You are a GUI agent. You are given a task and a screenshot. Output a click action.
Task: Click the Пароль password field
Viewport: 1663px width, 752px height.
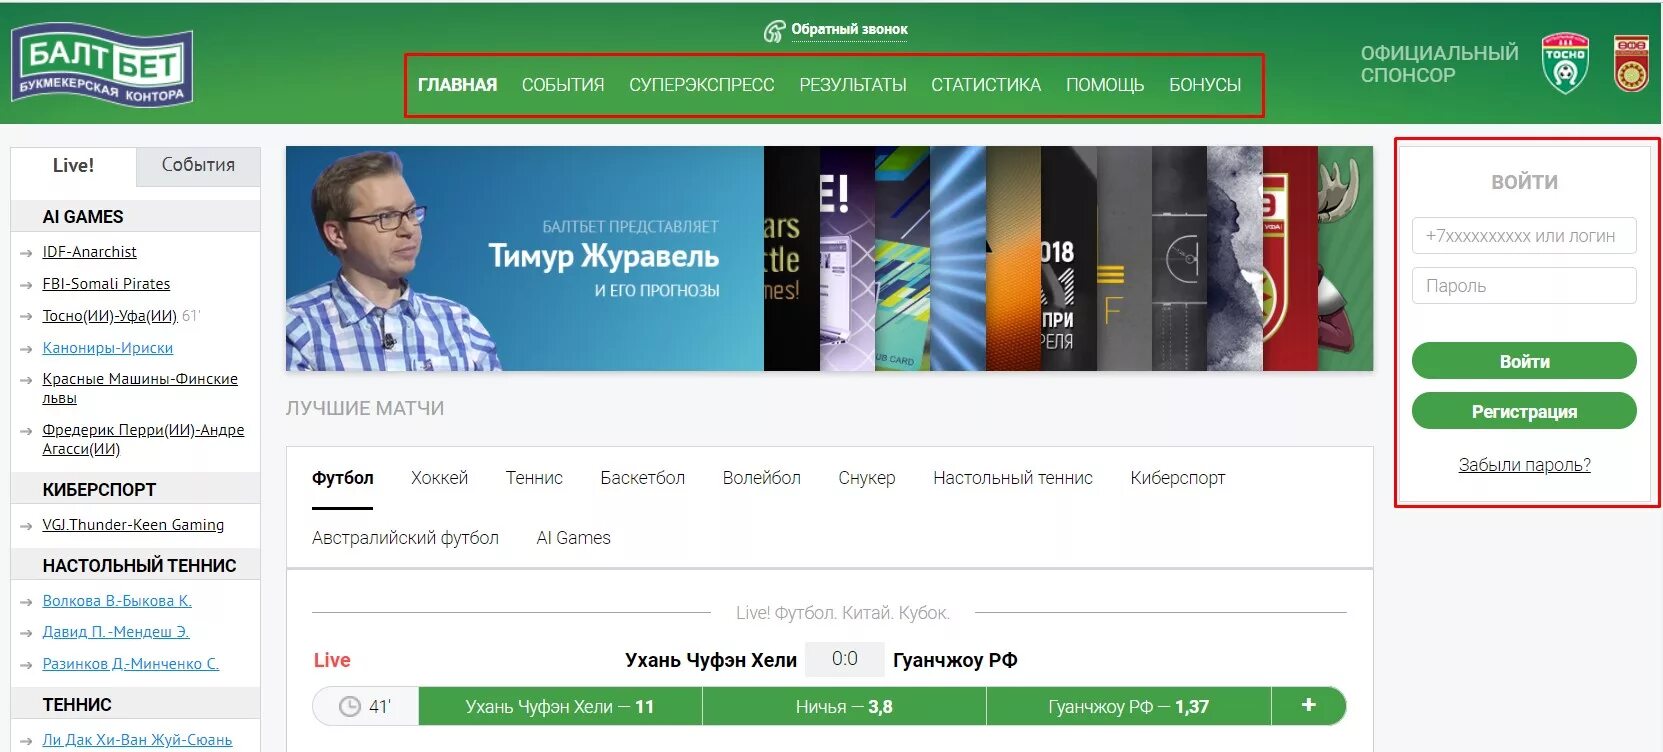pos(1524,286)
